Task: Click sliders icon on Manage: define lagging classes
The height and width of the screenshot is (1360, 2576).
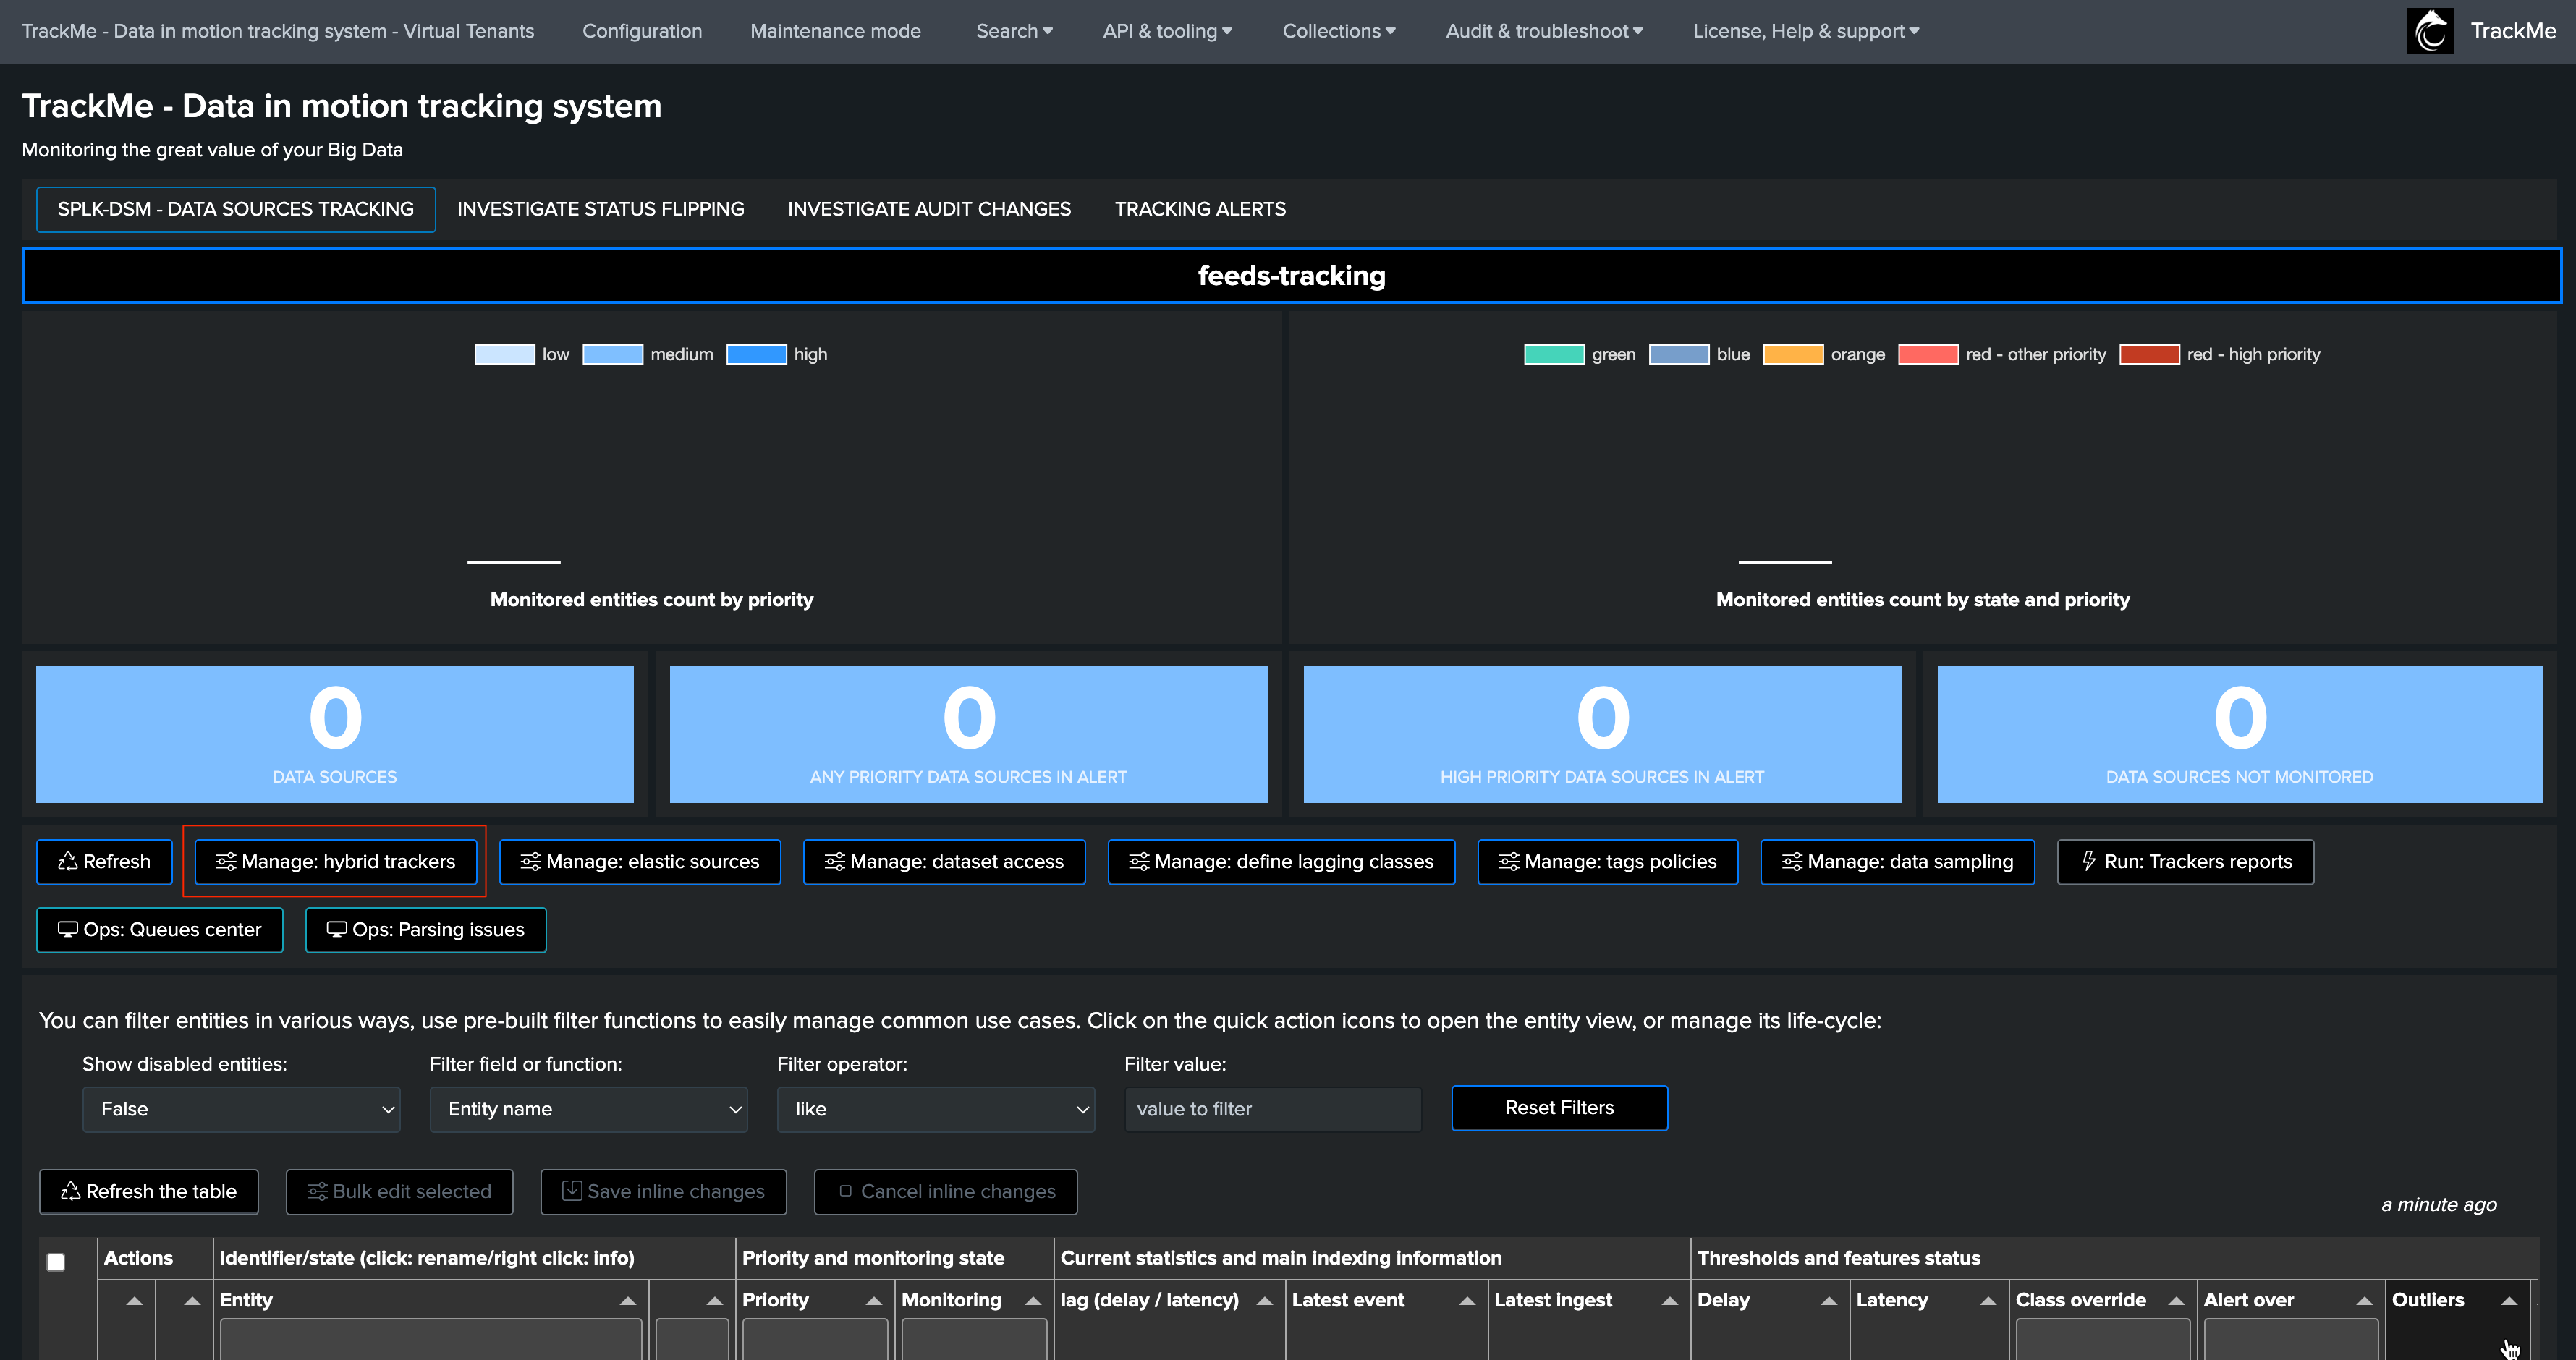Action: coord(1138,861)
